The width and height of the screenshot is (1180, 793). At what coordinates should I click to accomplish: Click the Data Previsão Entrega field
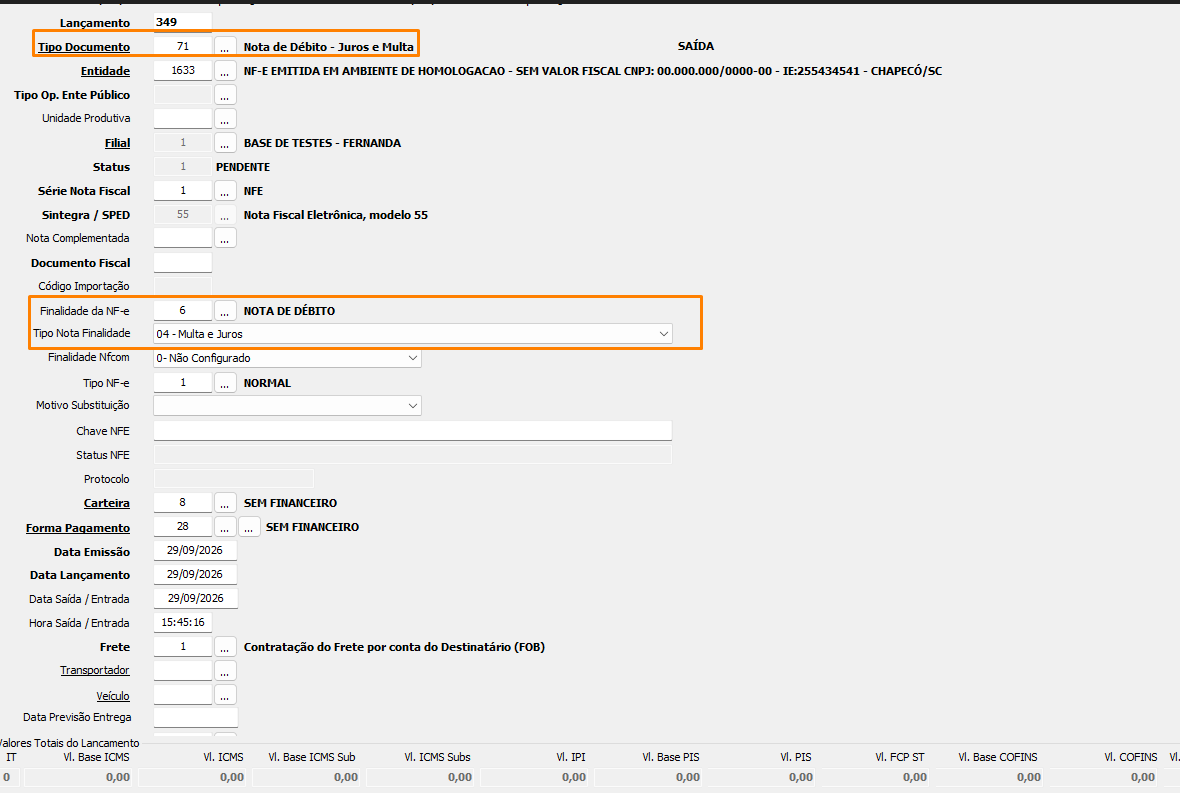tap(196, 717)
